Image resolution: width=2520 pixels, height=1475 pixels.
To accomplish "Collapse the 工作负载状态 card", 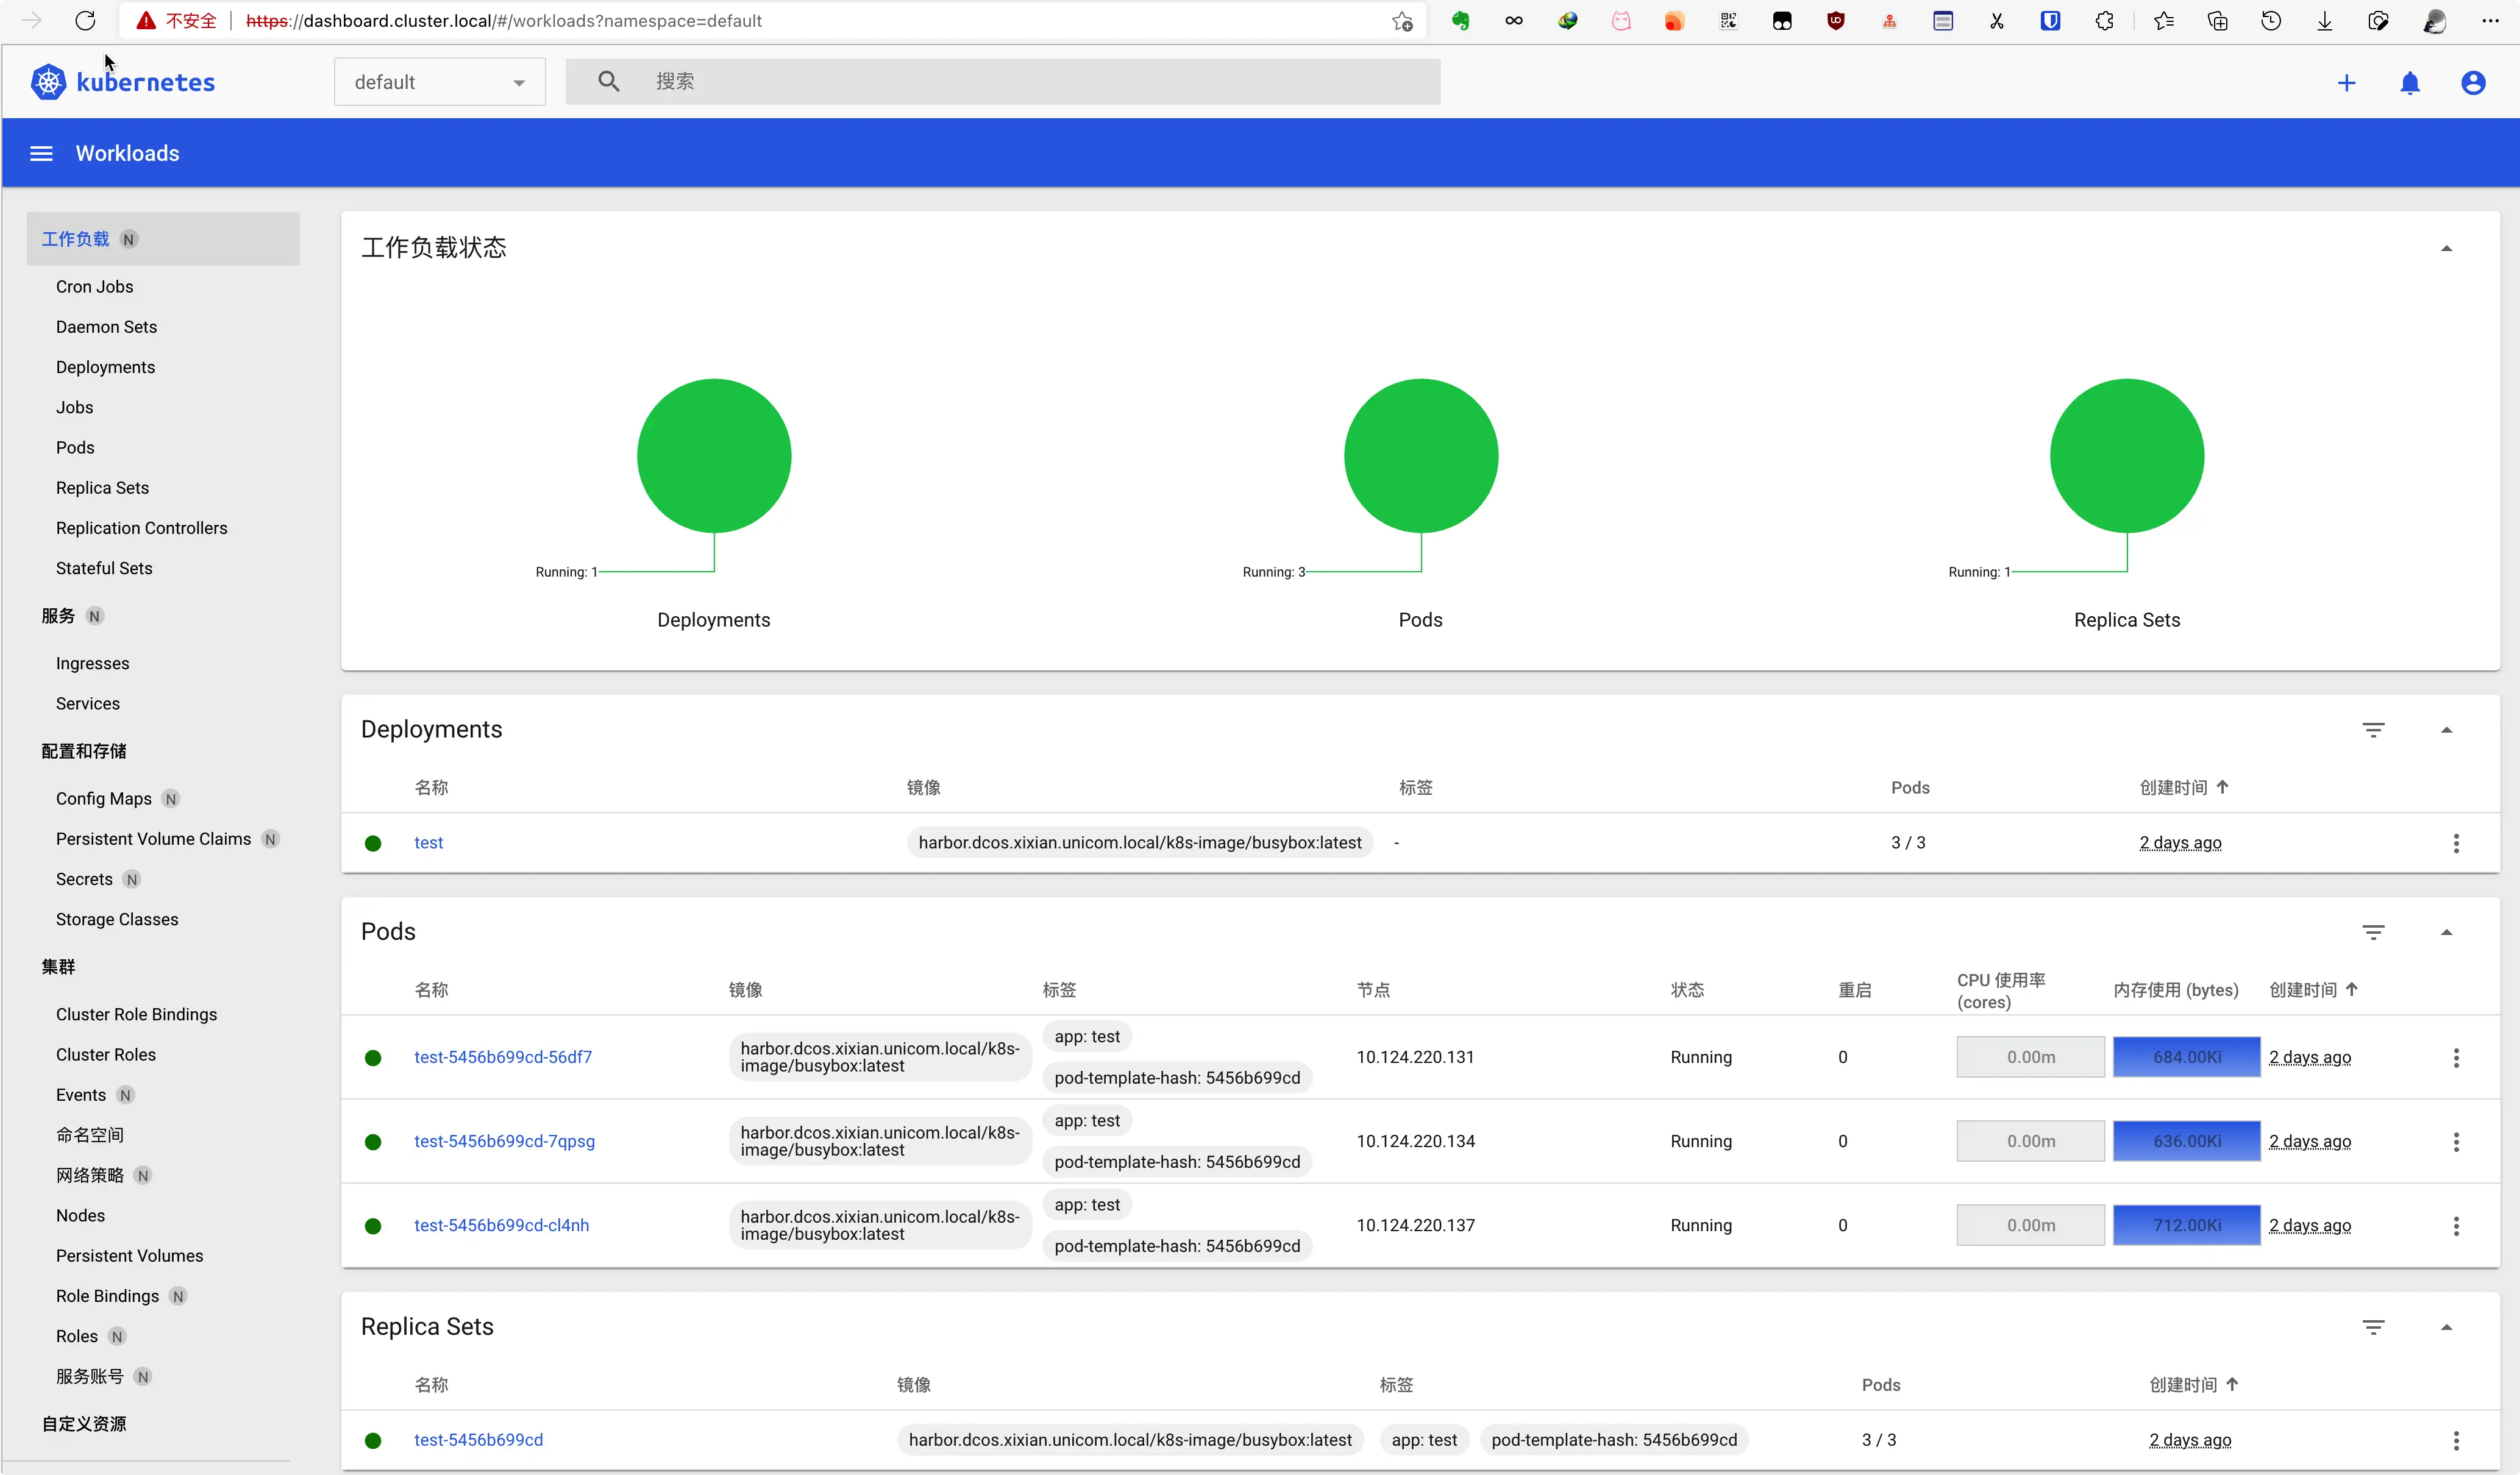I will (x=2446, y=248).
